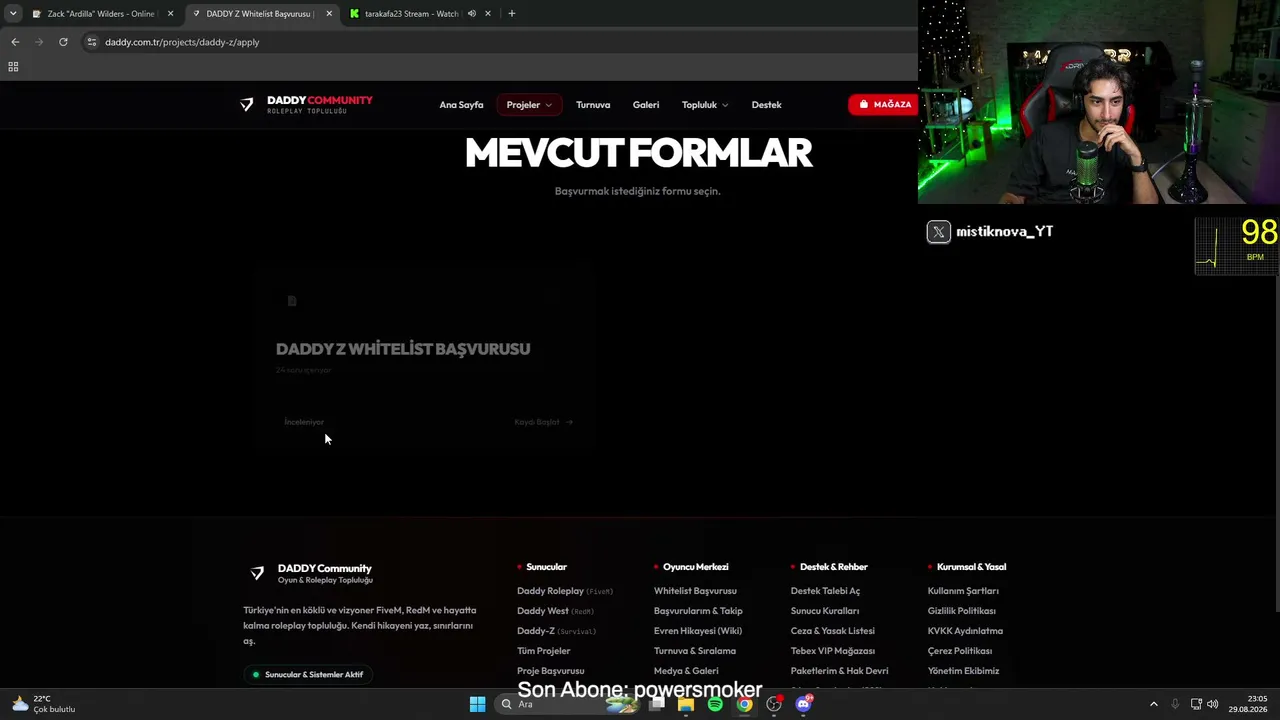
Task: Expand the Projeler dropdown menu
Action: [x=529, y=105]
